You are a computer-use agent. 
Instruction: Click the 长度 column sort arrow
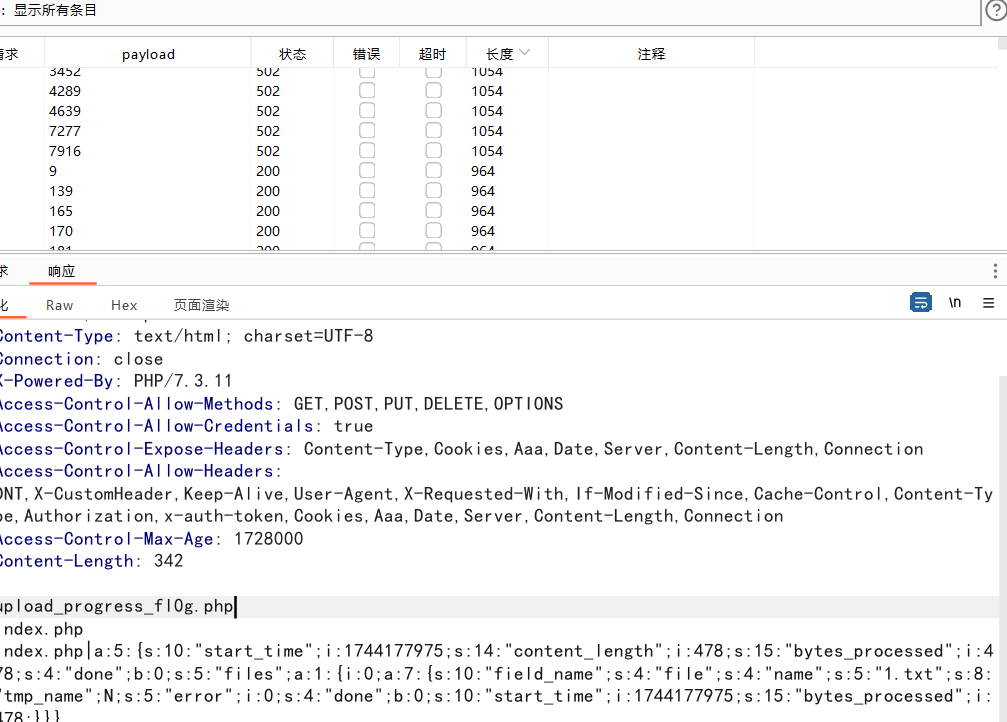pos(525,53)
